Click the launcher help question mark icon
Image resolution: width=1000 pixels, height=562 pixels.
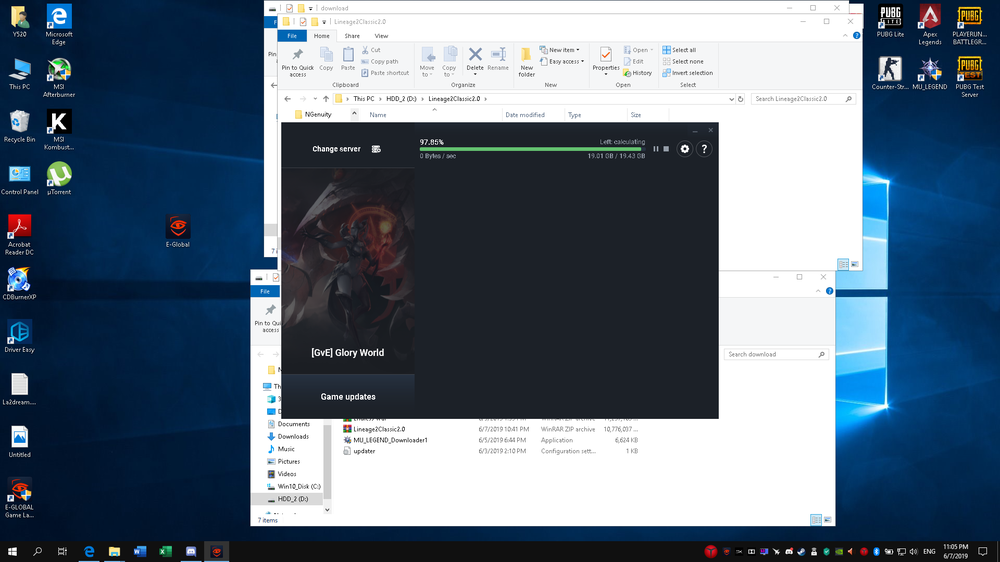point(704,149)
